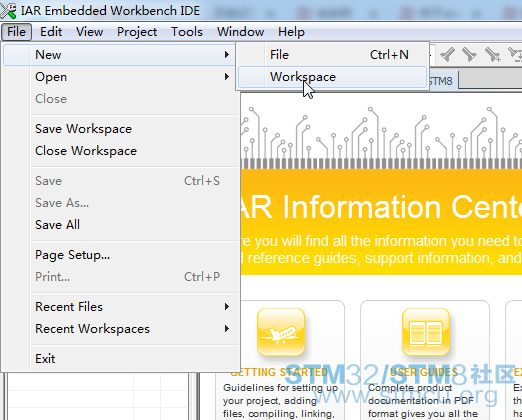Viewport: 522px width, 420px height.
Task: Click the greyed Print... menu item
Action: (x=121, y=277)
